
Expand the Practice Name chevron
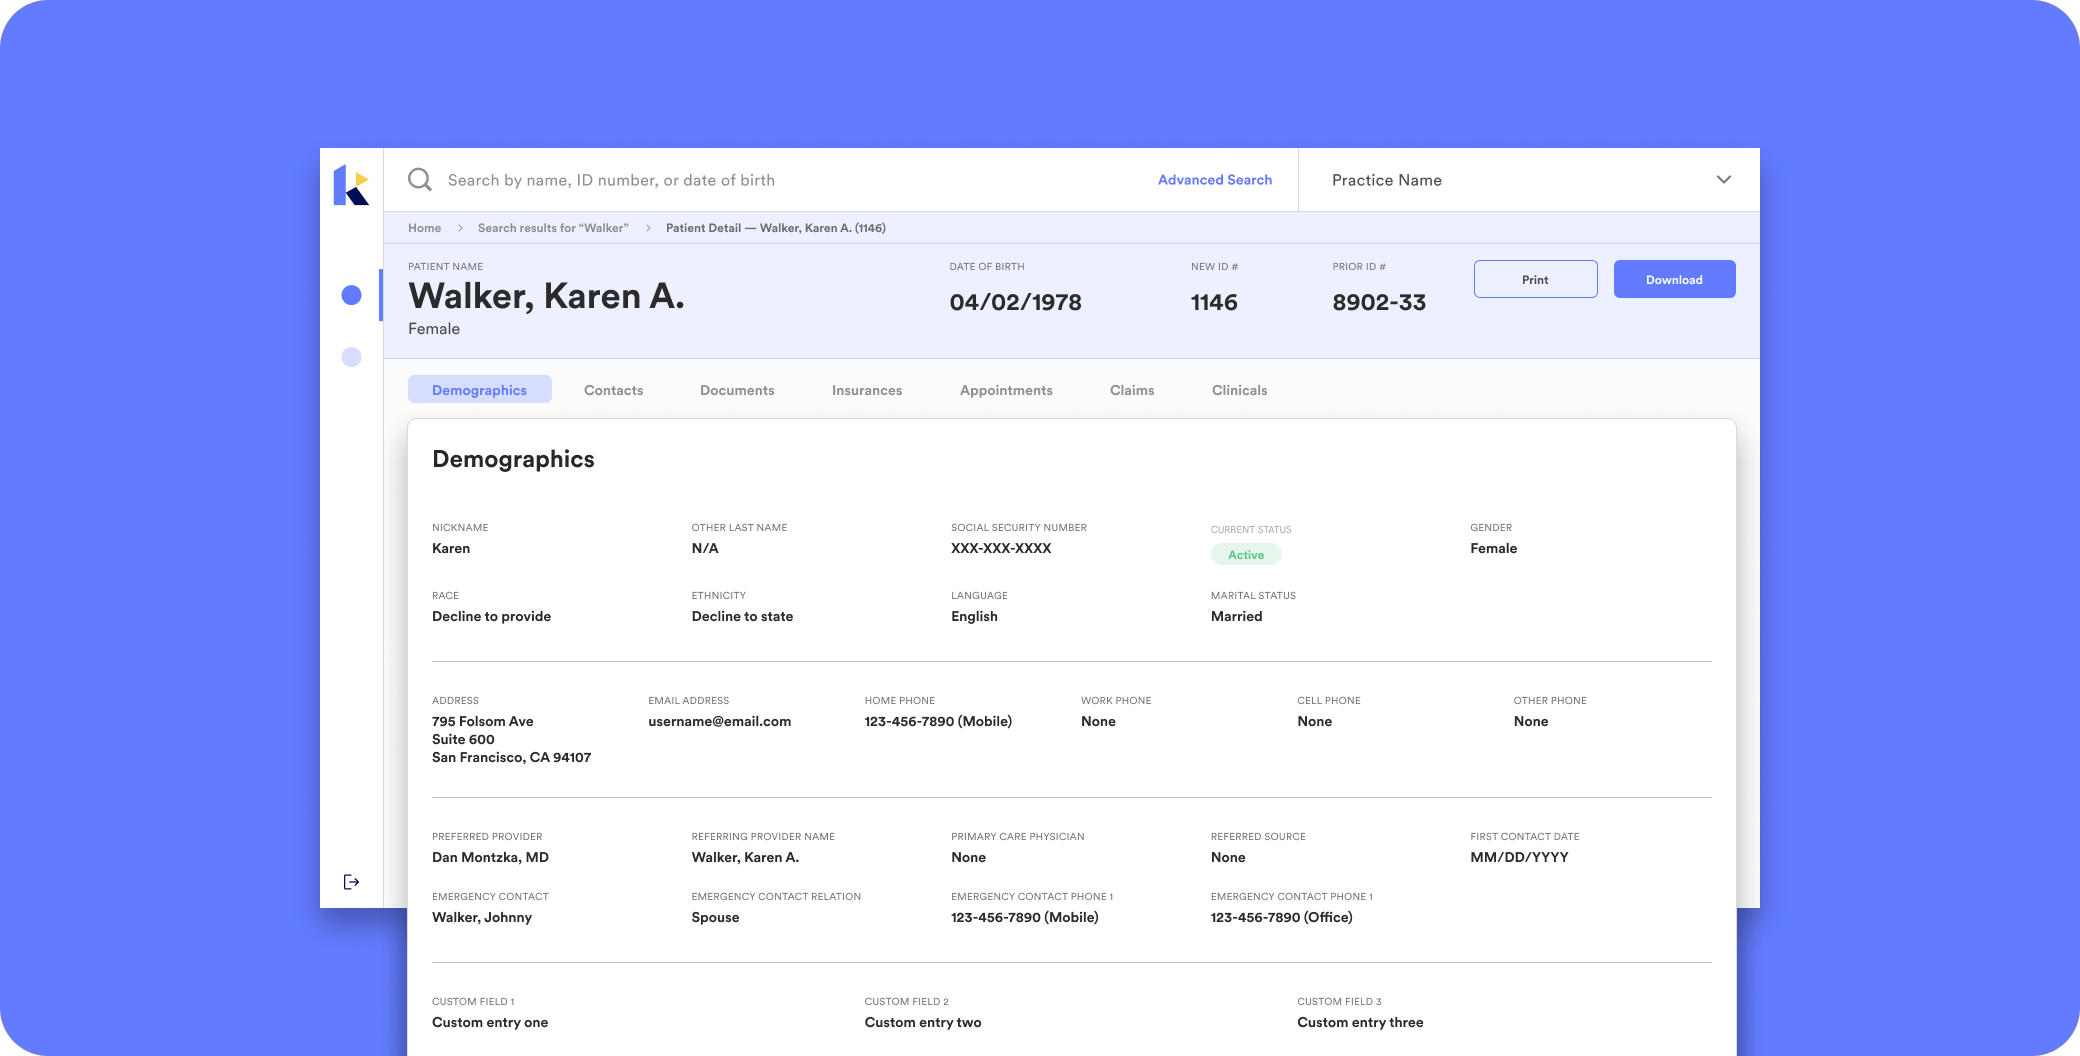(1724, 180)
